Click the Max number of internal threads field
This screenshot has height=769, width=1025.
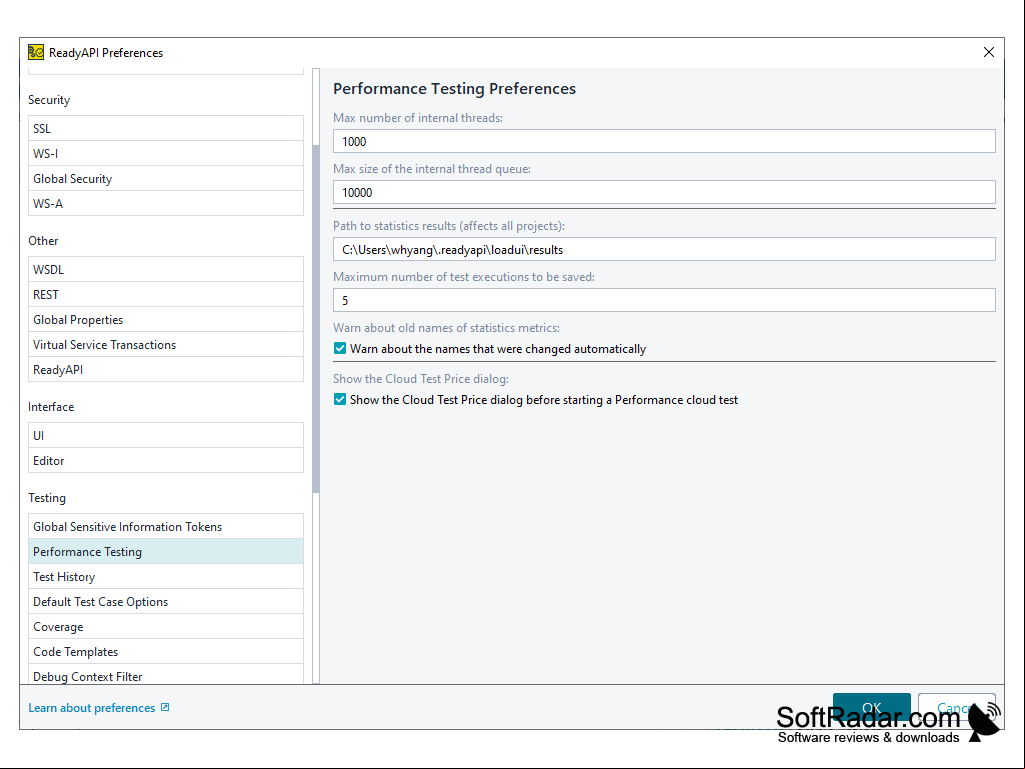coord(664,141)
